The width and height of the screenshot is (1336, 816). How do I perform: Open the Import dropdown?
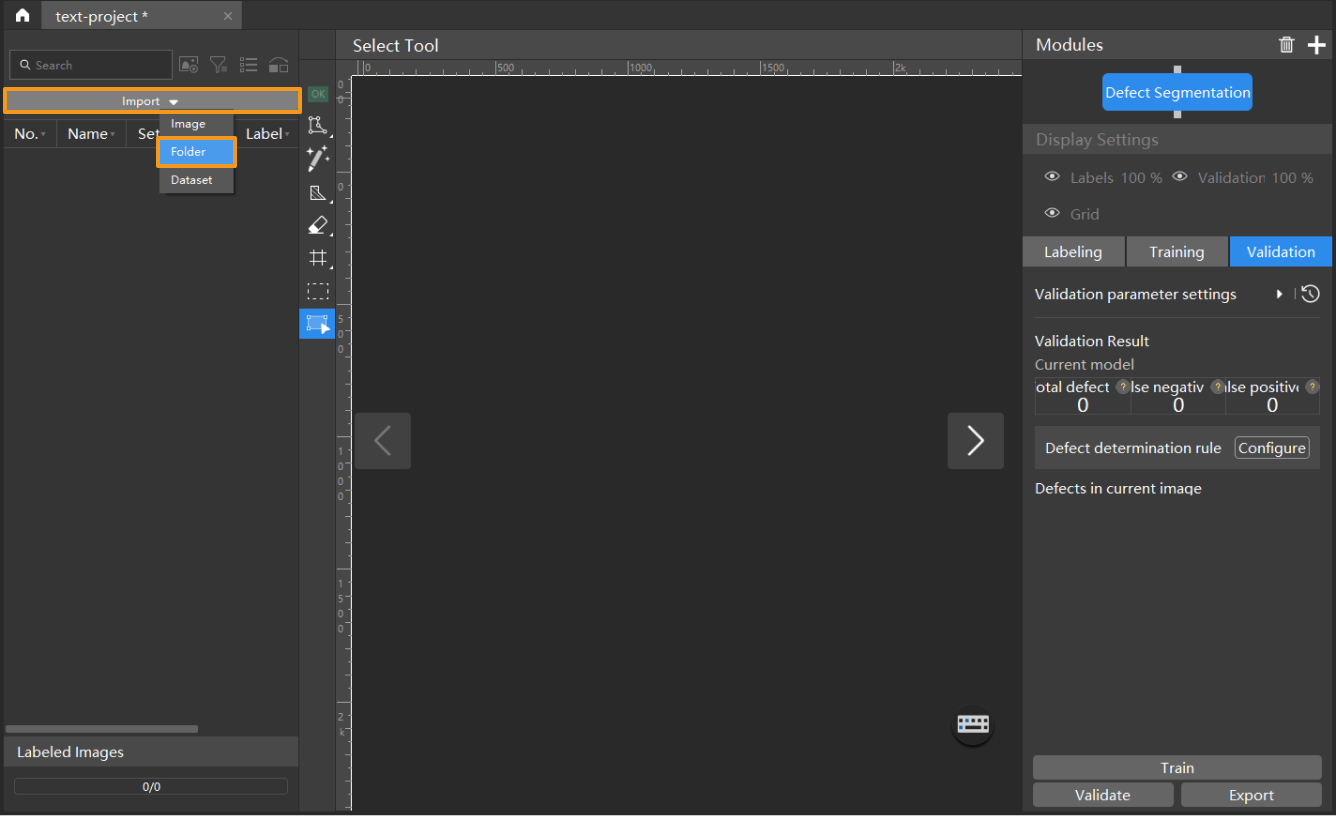[152, 101]
